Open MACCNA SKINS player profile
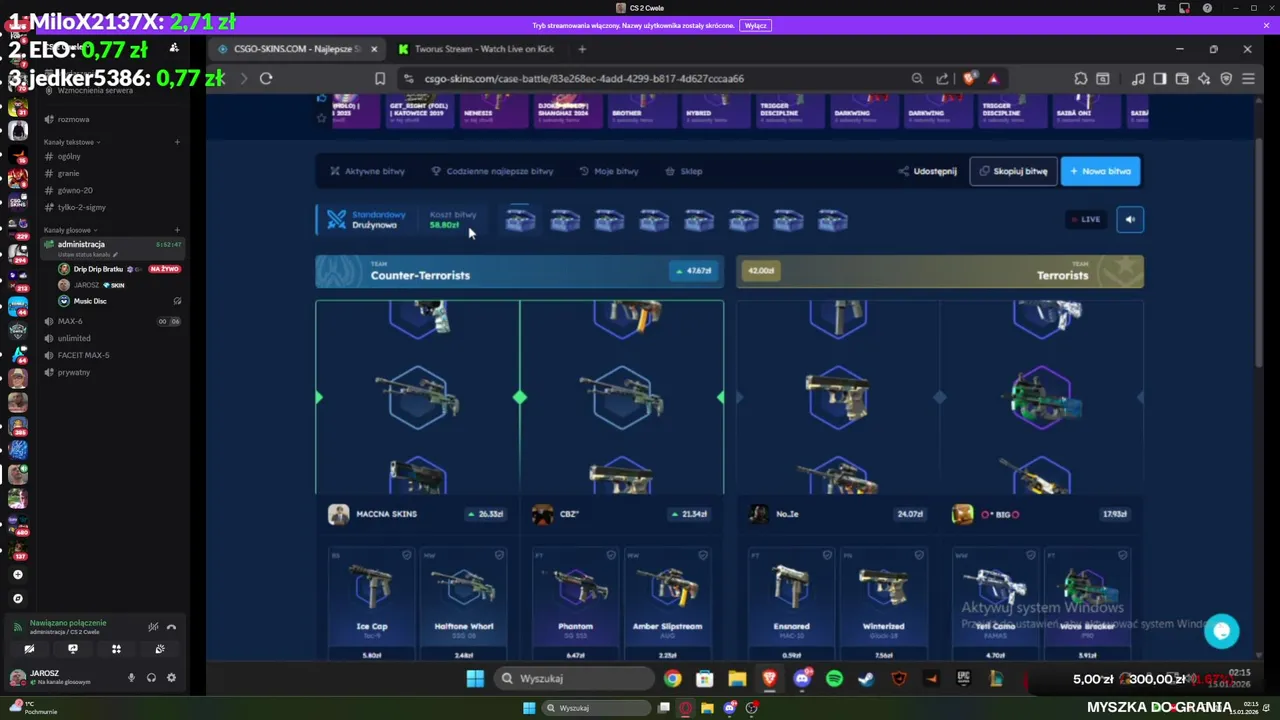Image resolution: width=1280 pixels, height=720 pixels. pyautogui.click(x=373, y=514)
